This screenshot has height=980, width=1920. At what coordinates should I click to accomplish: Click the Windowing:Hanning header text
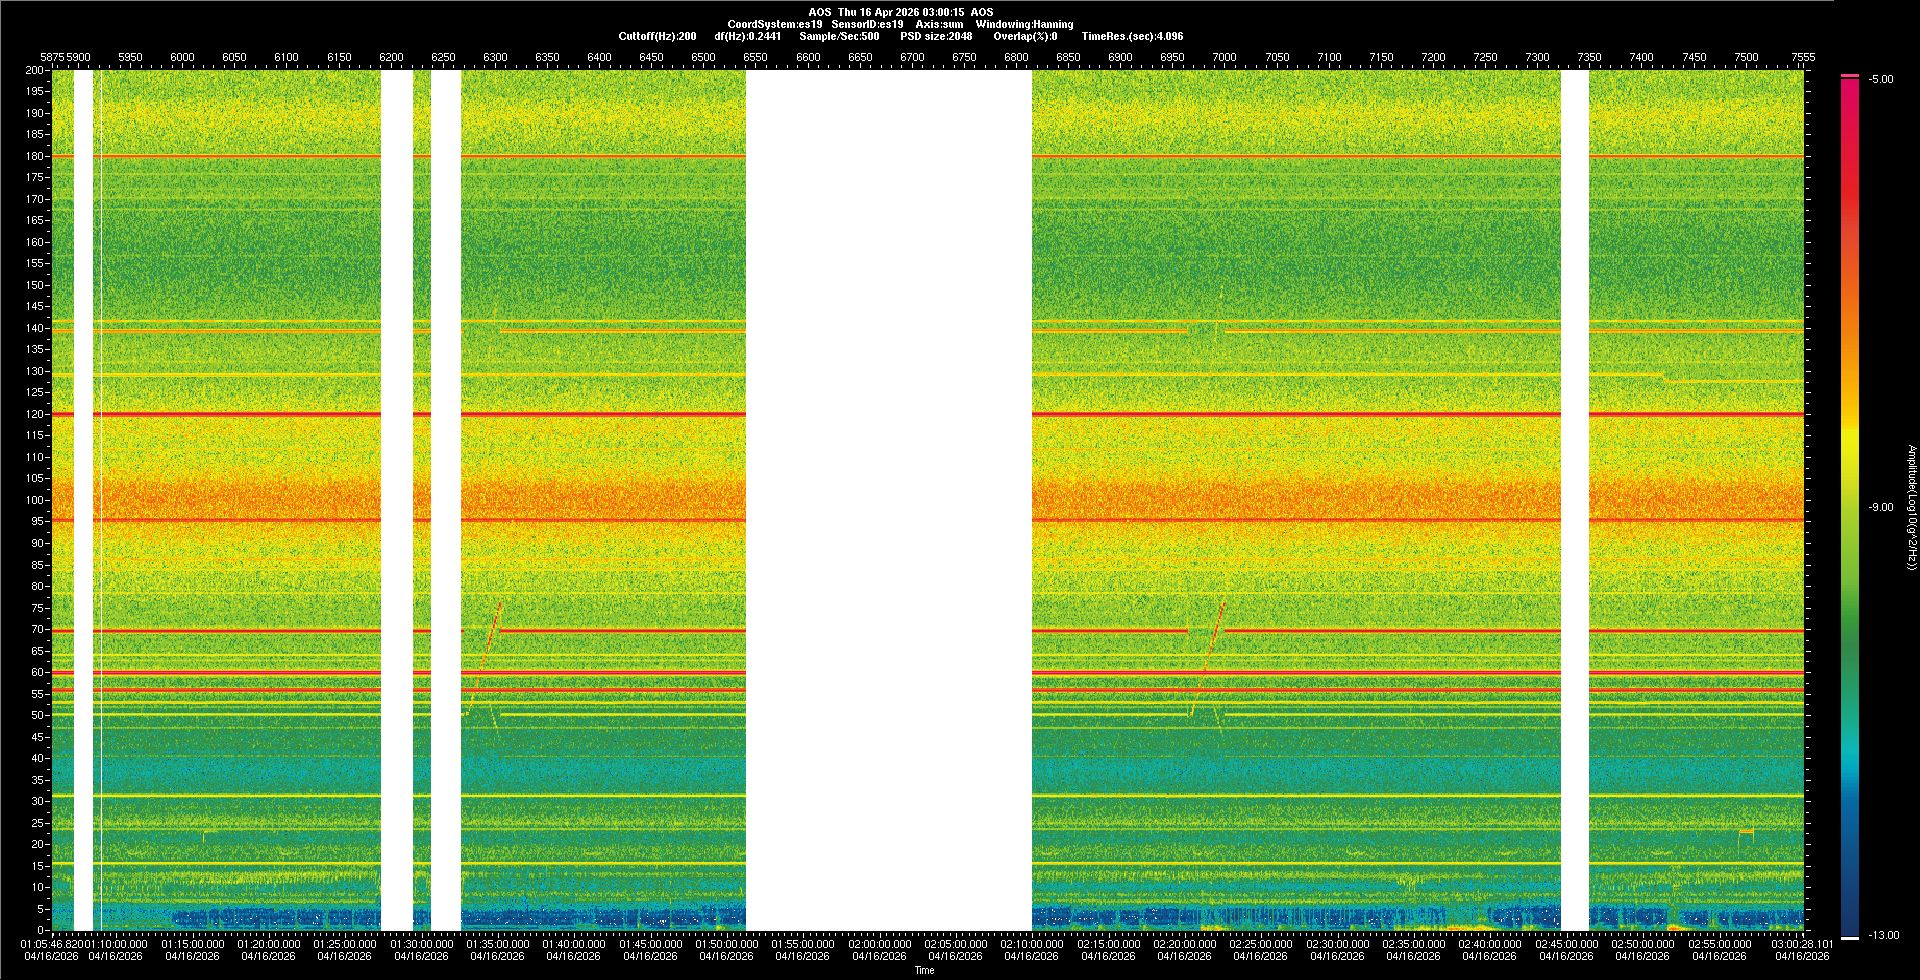pyautogui.click(x=1024, y=24)
